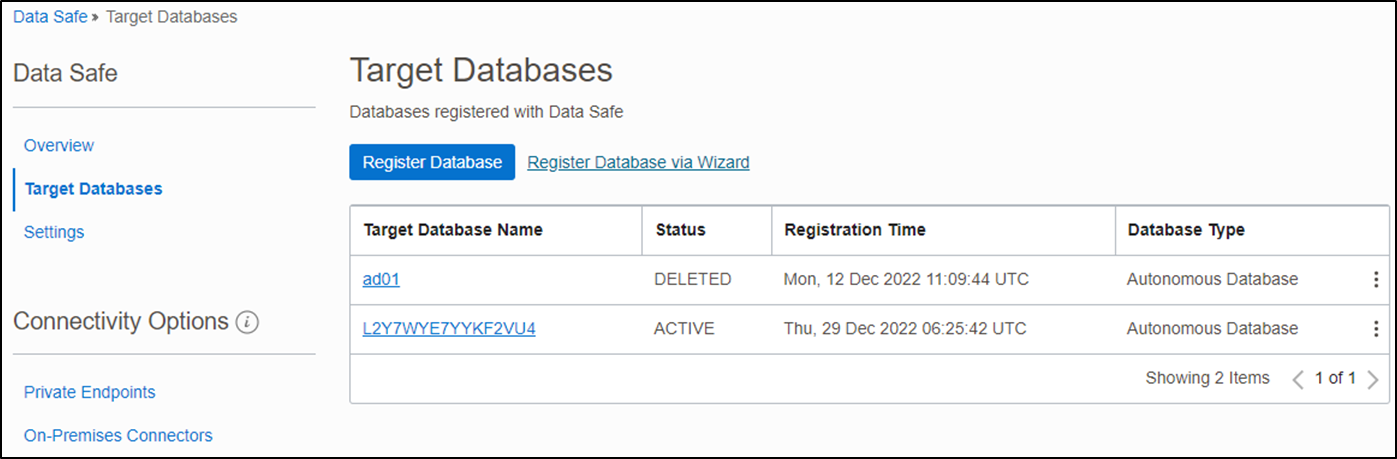Open On-Premises Connectors in sidebar
The width and height of the screenshot is (1397, 459).
[118, 436]
